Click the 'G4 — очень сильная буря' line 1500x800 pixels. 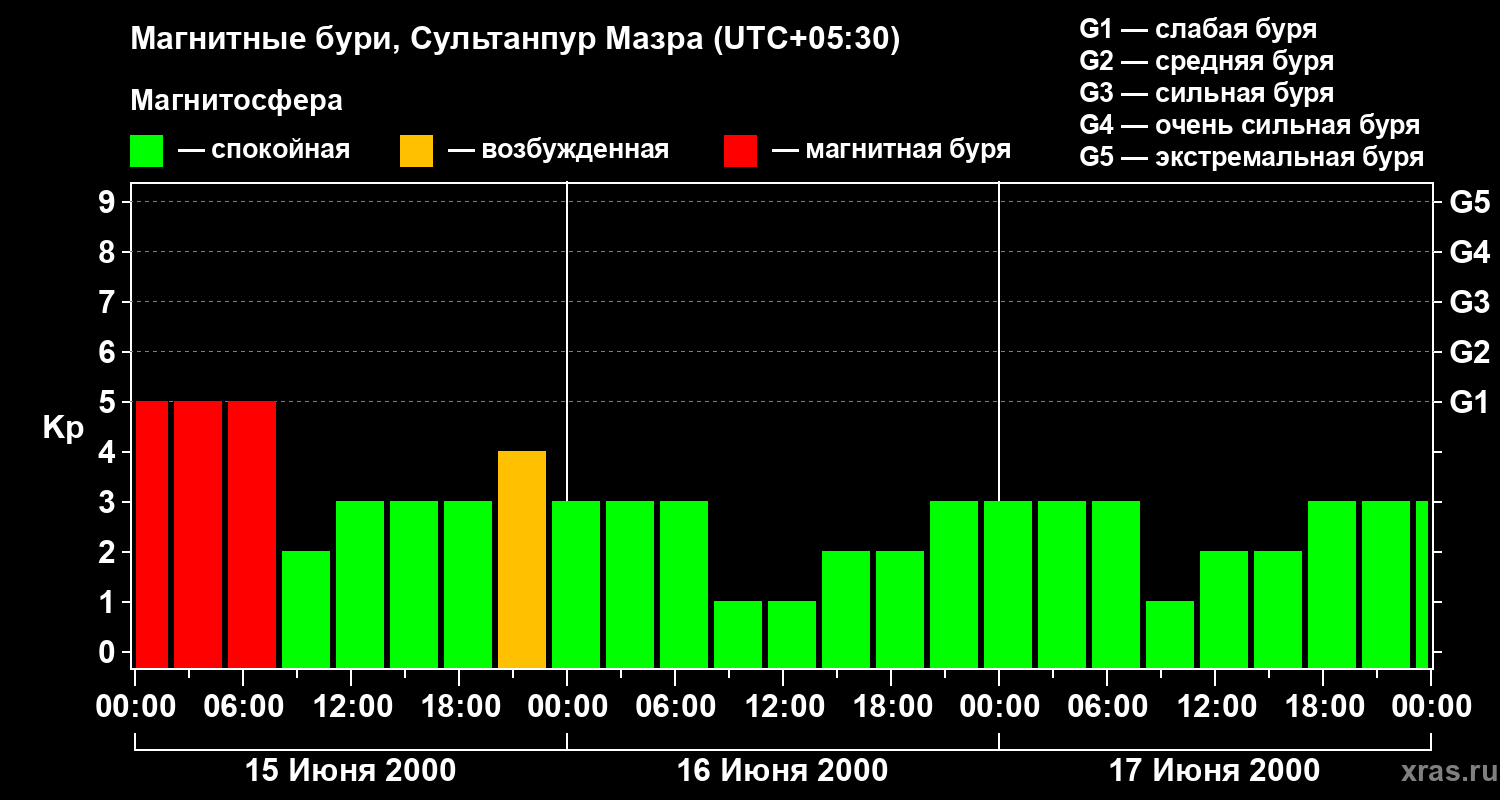(x=1250, y=125)
